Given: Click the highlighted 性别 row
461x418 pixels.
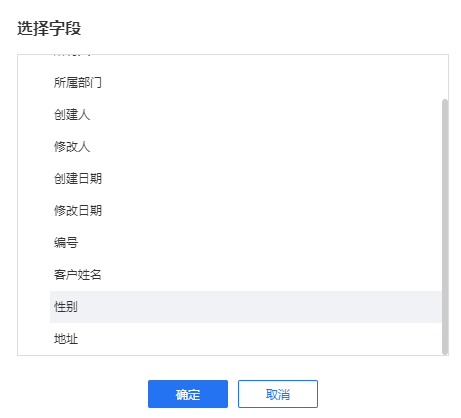Looking at the screenshot, I should [246, 307].
